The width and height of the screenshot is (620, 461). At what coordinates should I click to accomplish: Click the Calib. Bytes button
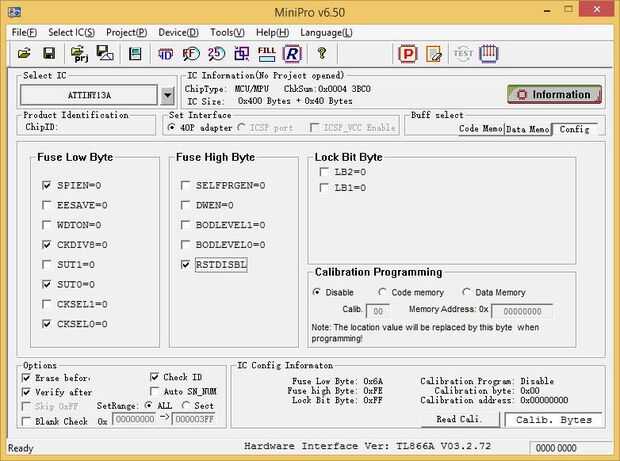pos(554,420)
